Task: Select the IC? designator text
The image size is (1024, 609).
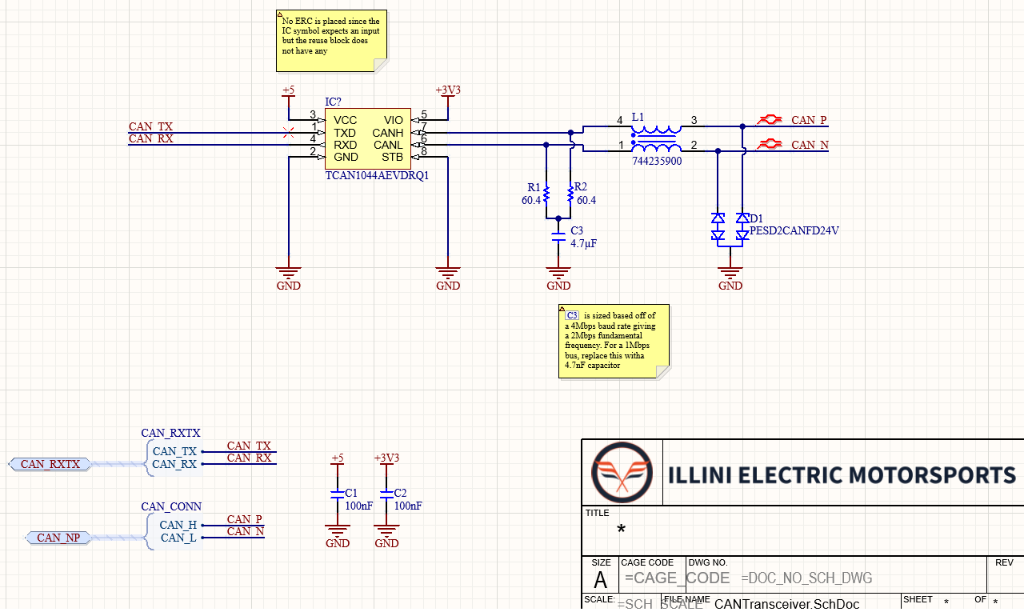Action: click(x=333, y=102)
